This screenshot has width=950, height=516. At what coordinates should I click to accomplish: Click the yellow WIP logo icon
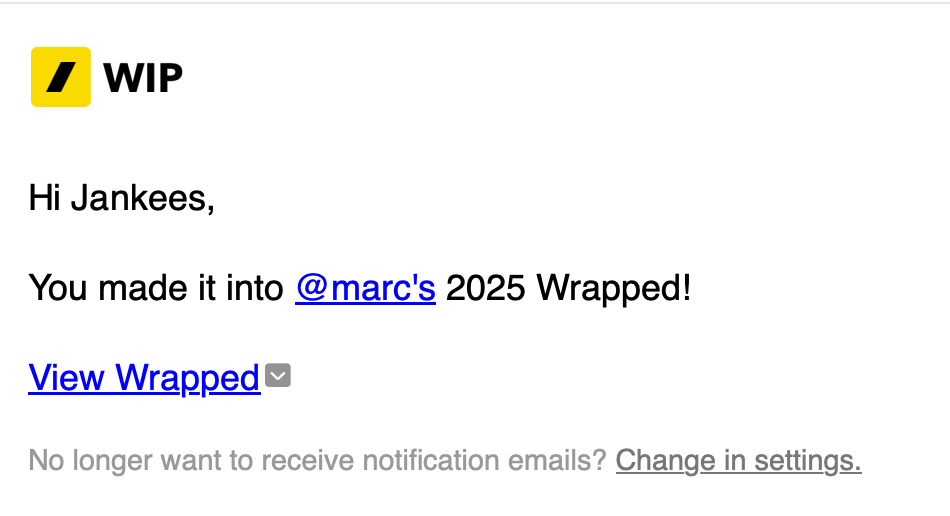click(x=61, y=77)
